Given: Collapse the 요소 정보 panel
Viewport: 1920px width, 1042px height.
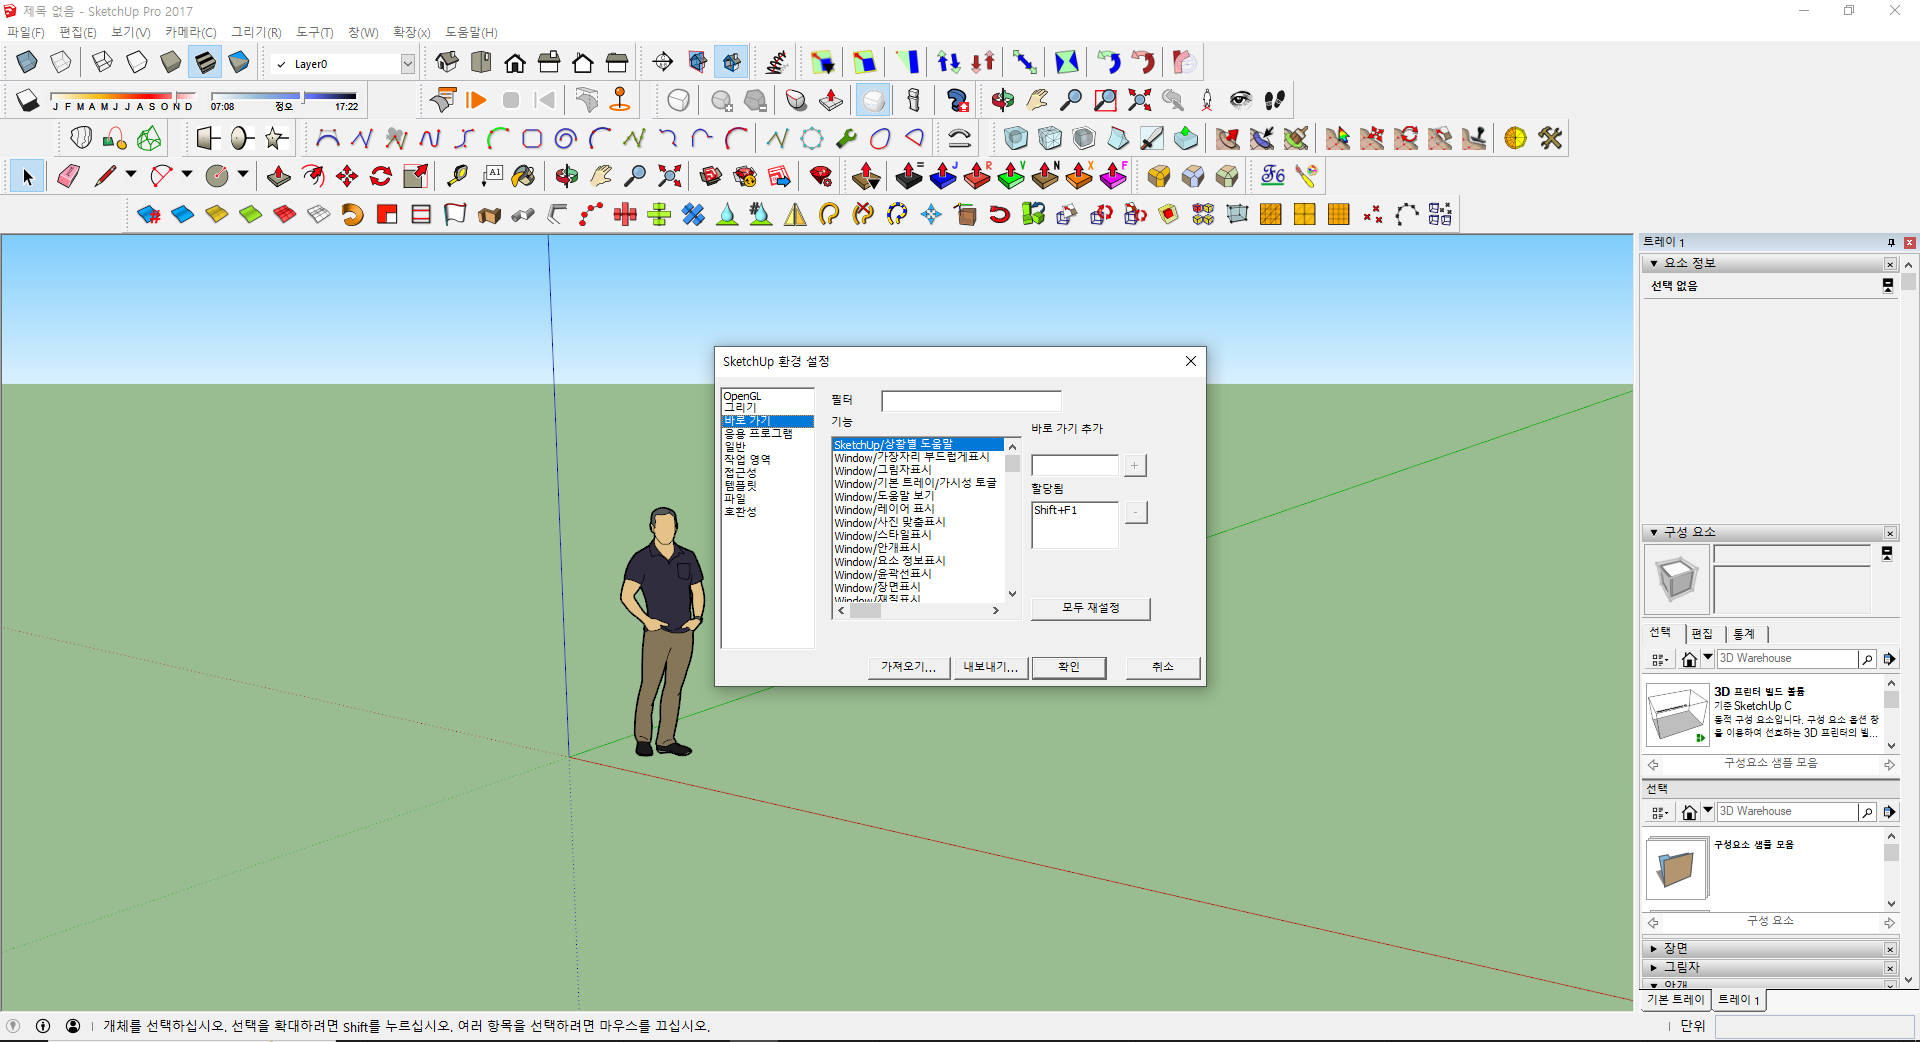Looking at the screenshot, I should pyautogui.click(x=1654, y=263).
